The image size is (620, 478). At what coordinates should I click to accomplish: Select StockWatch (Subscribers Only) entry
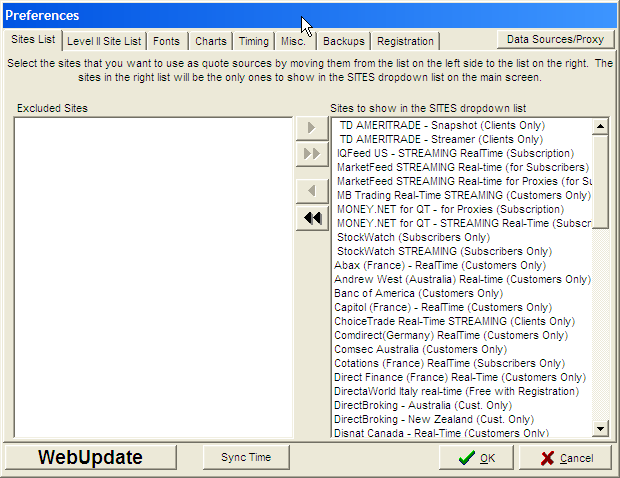(461, 237)
